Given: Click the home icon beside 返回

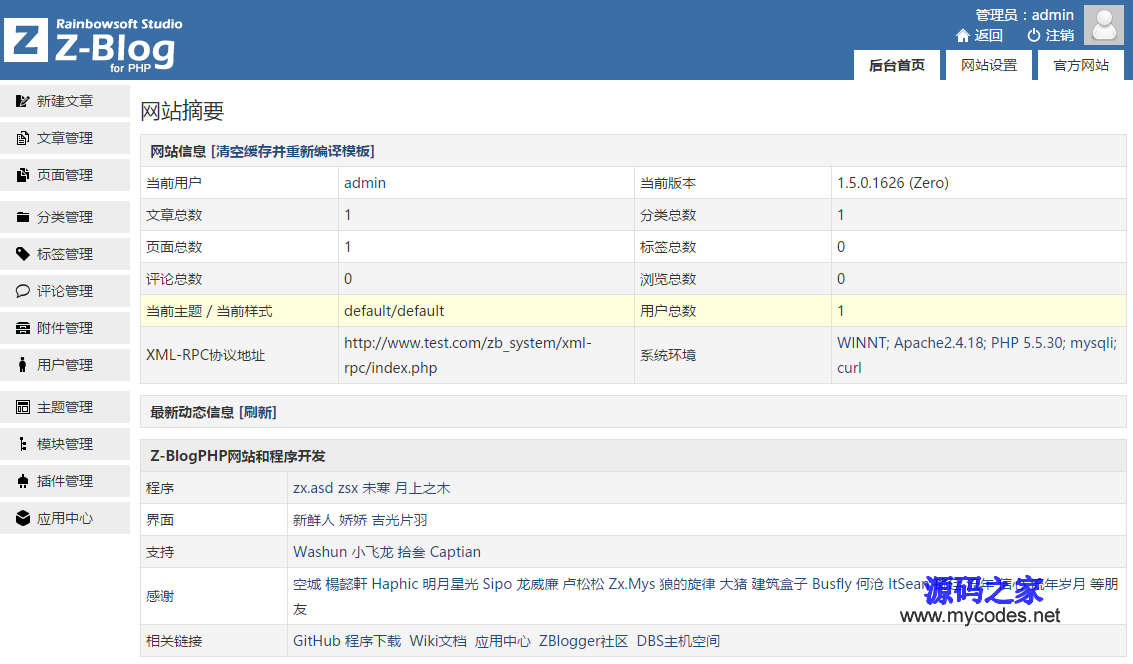Looking at the screenshot, I should [962, 35].
